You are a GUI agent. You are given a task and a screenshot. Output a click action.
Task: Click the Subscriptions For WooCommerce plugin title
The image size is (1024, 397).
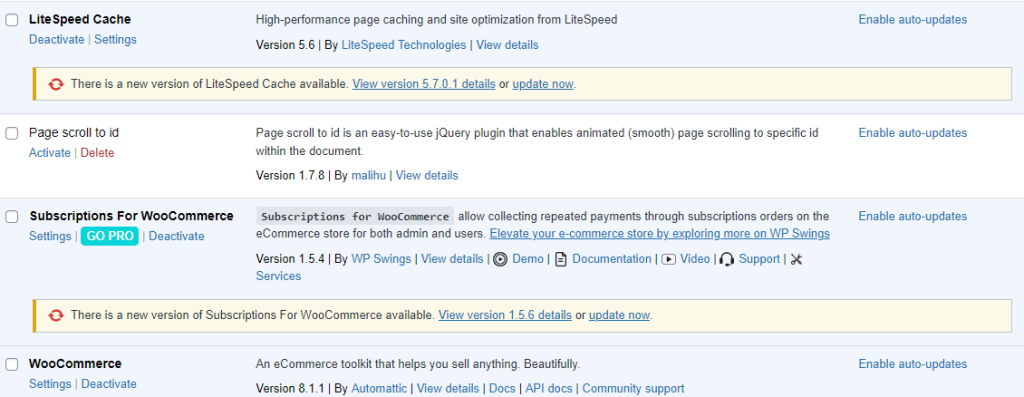[131, 216]
